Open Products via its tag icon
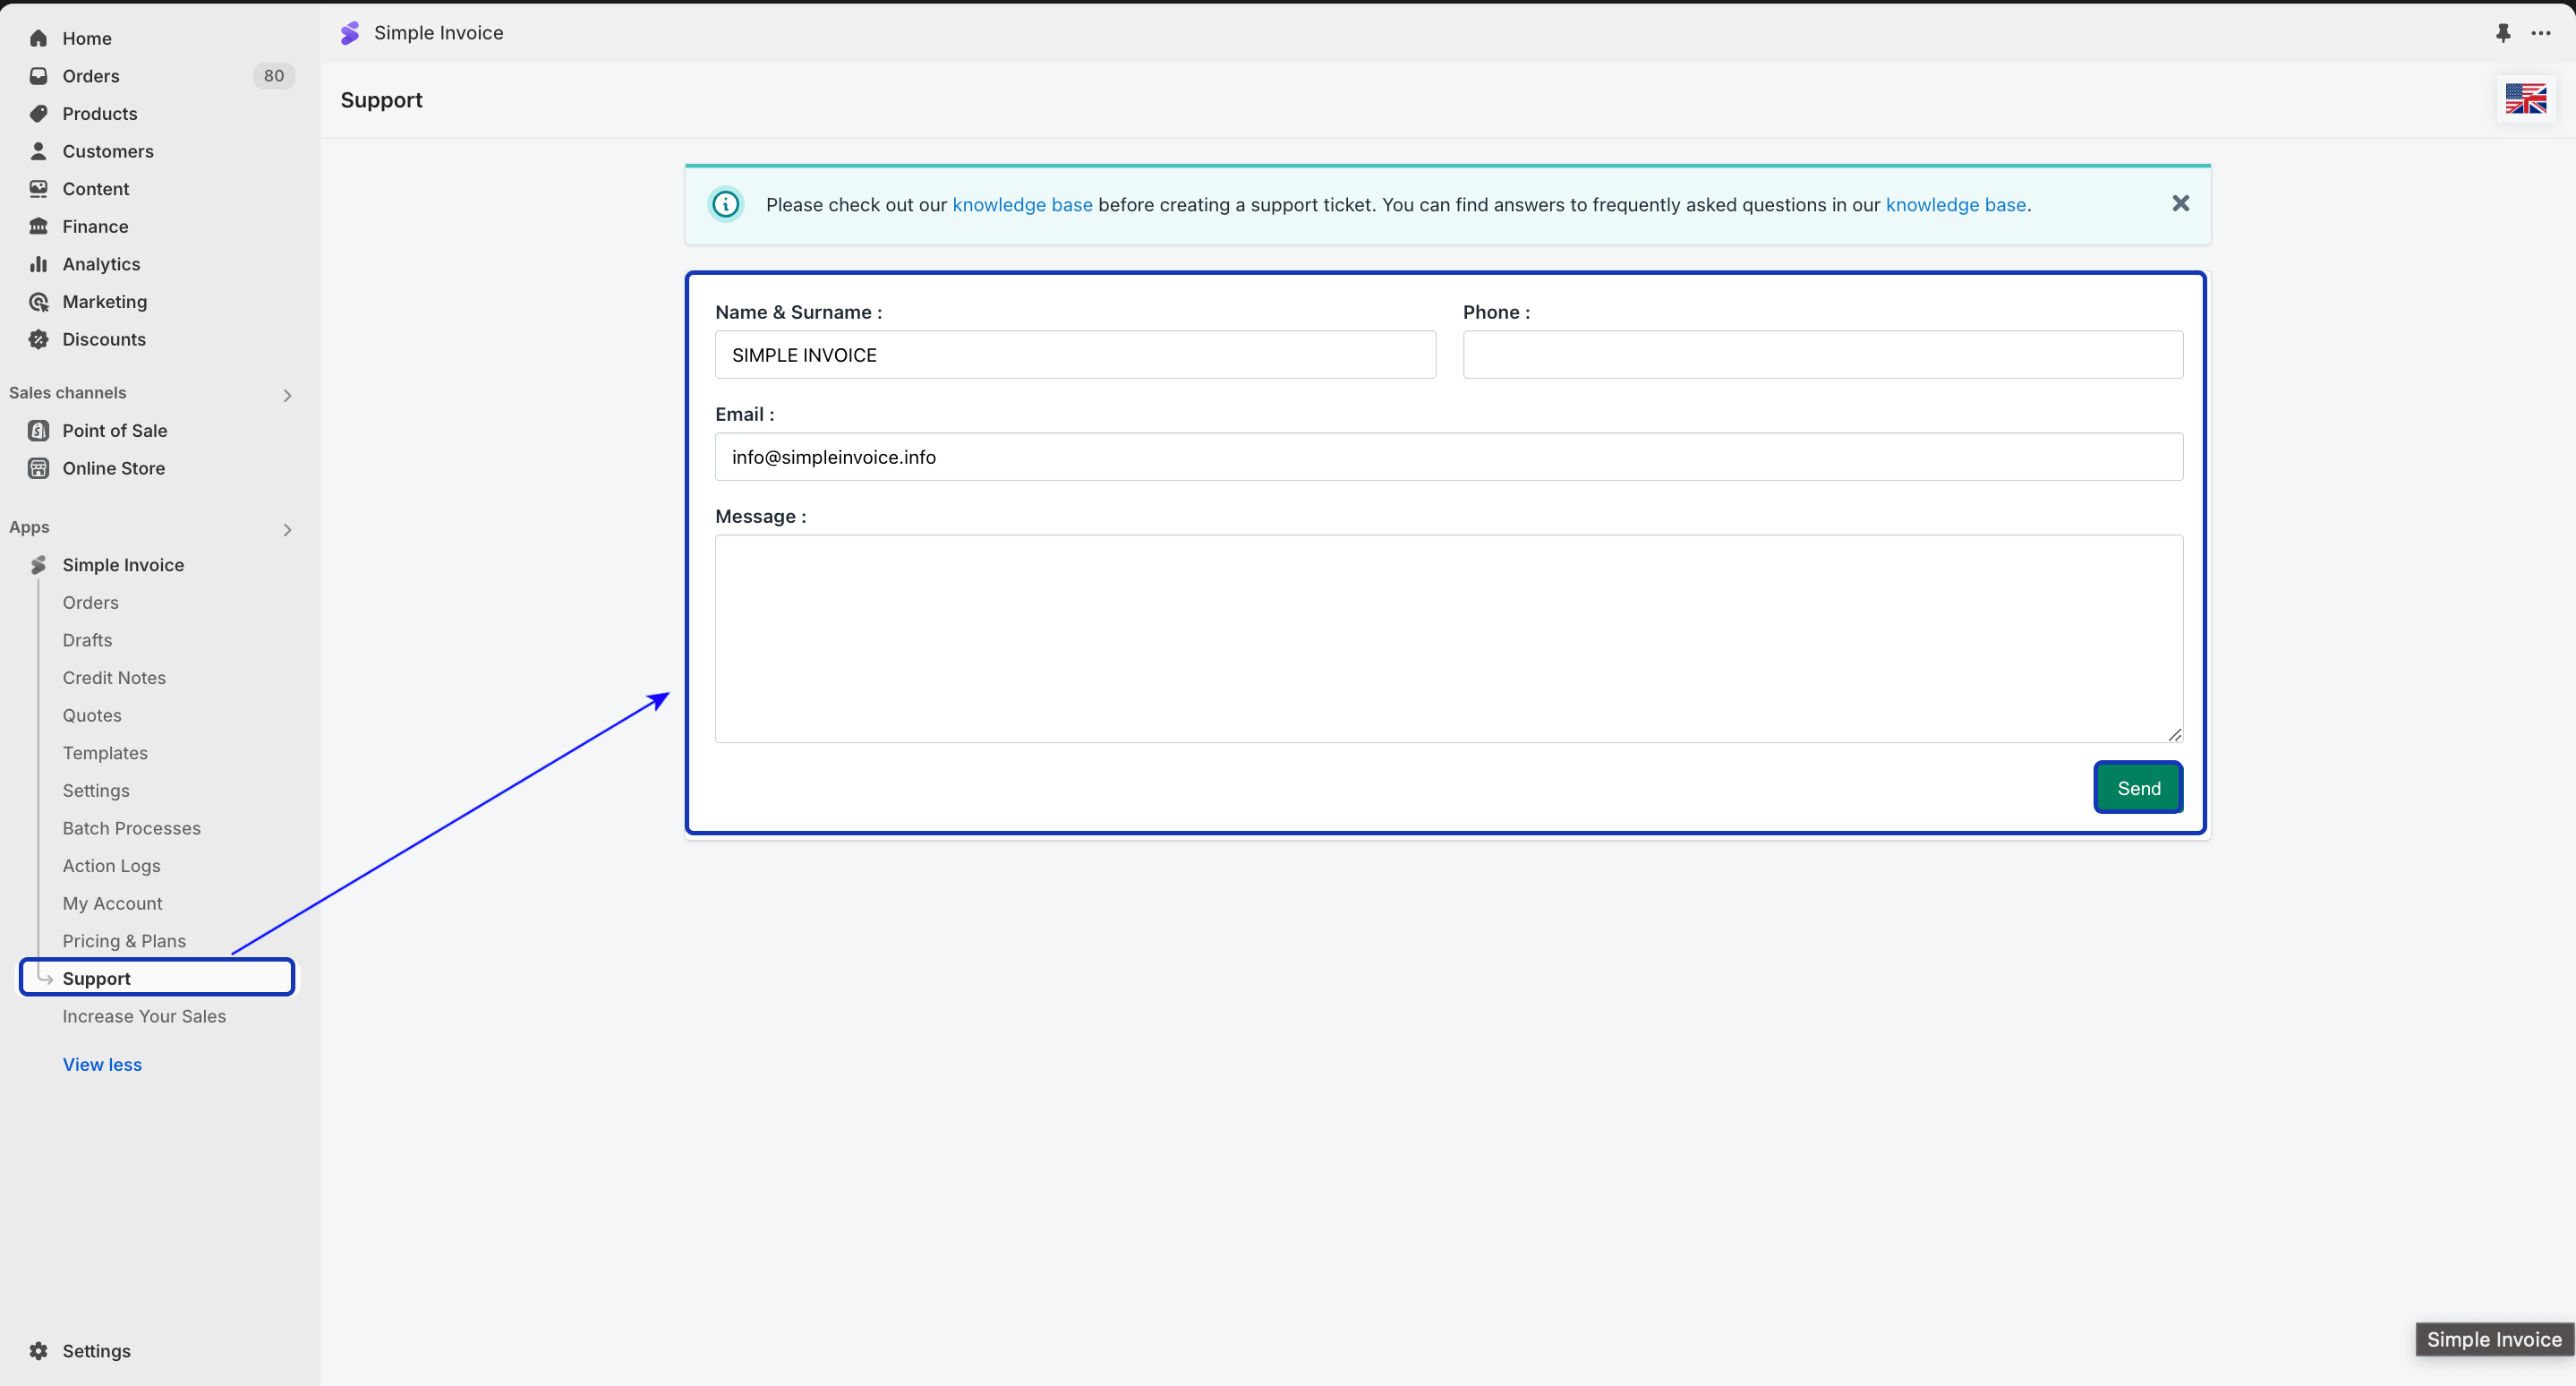This screenshot has height=1386, width=2576. (38, 113)
